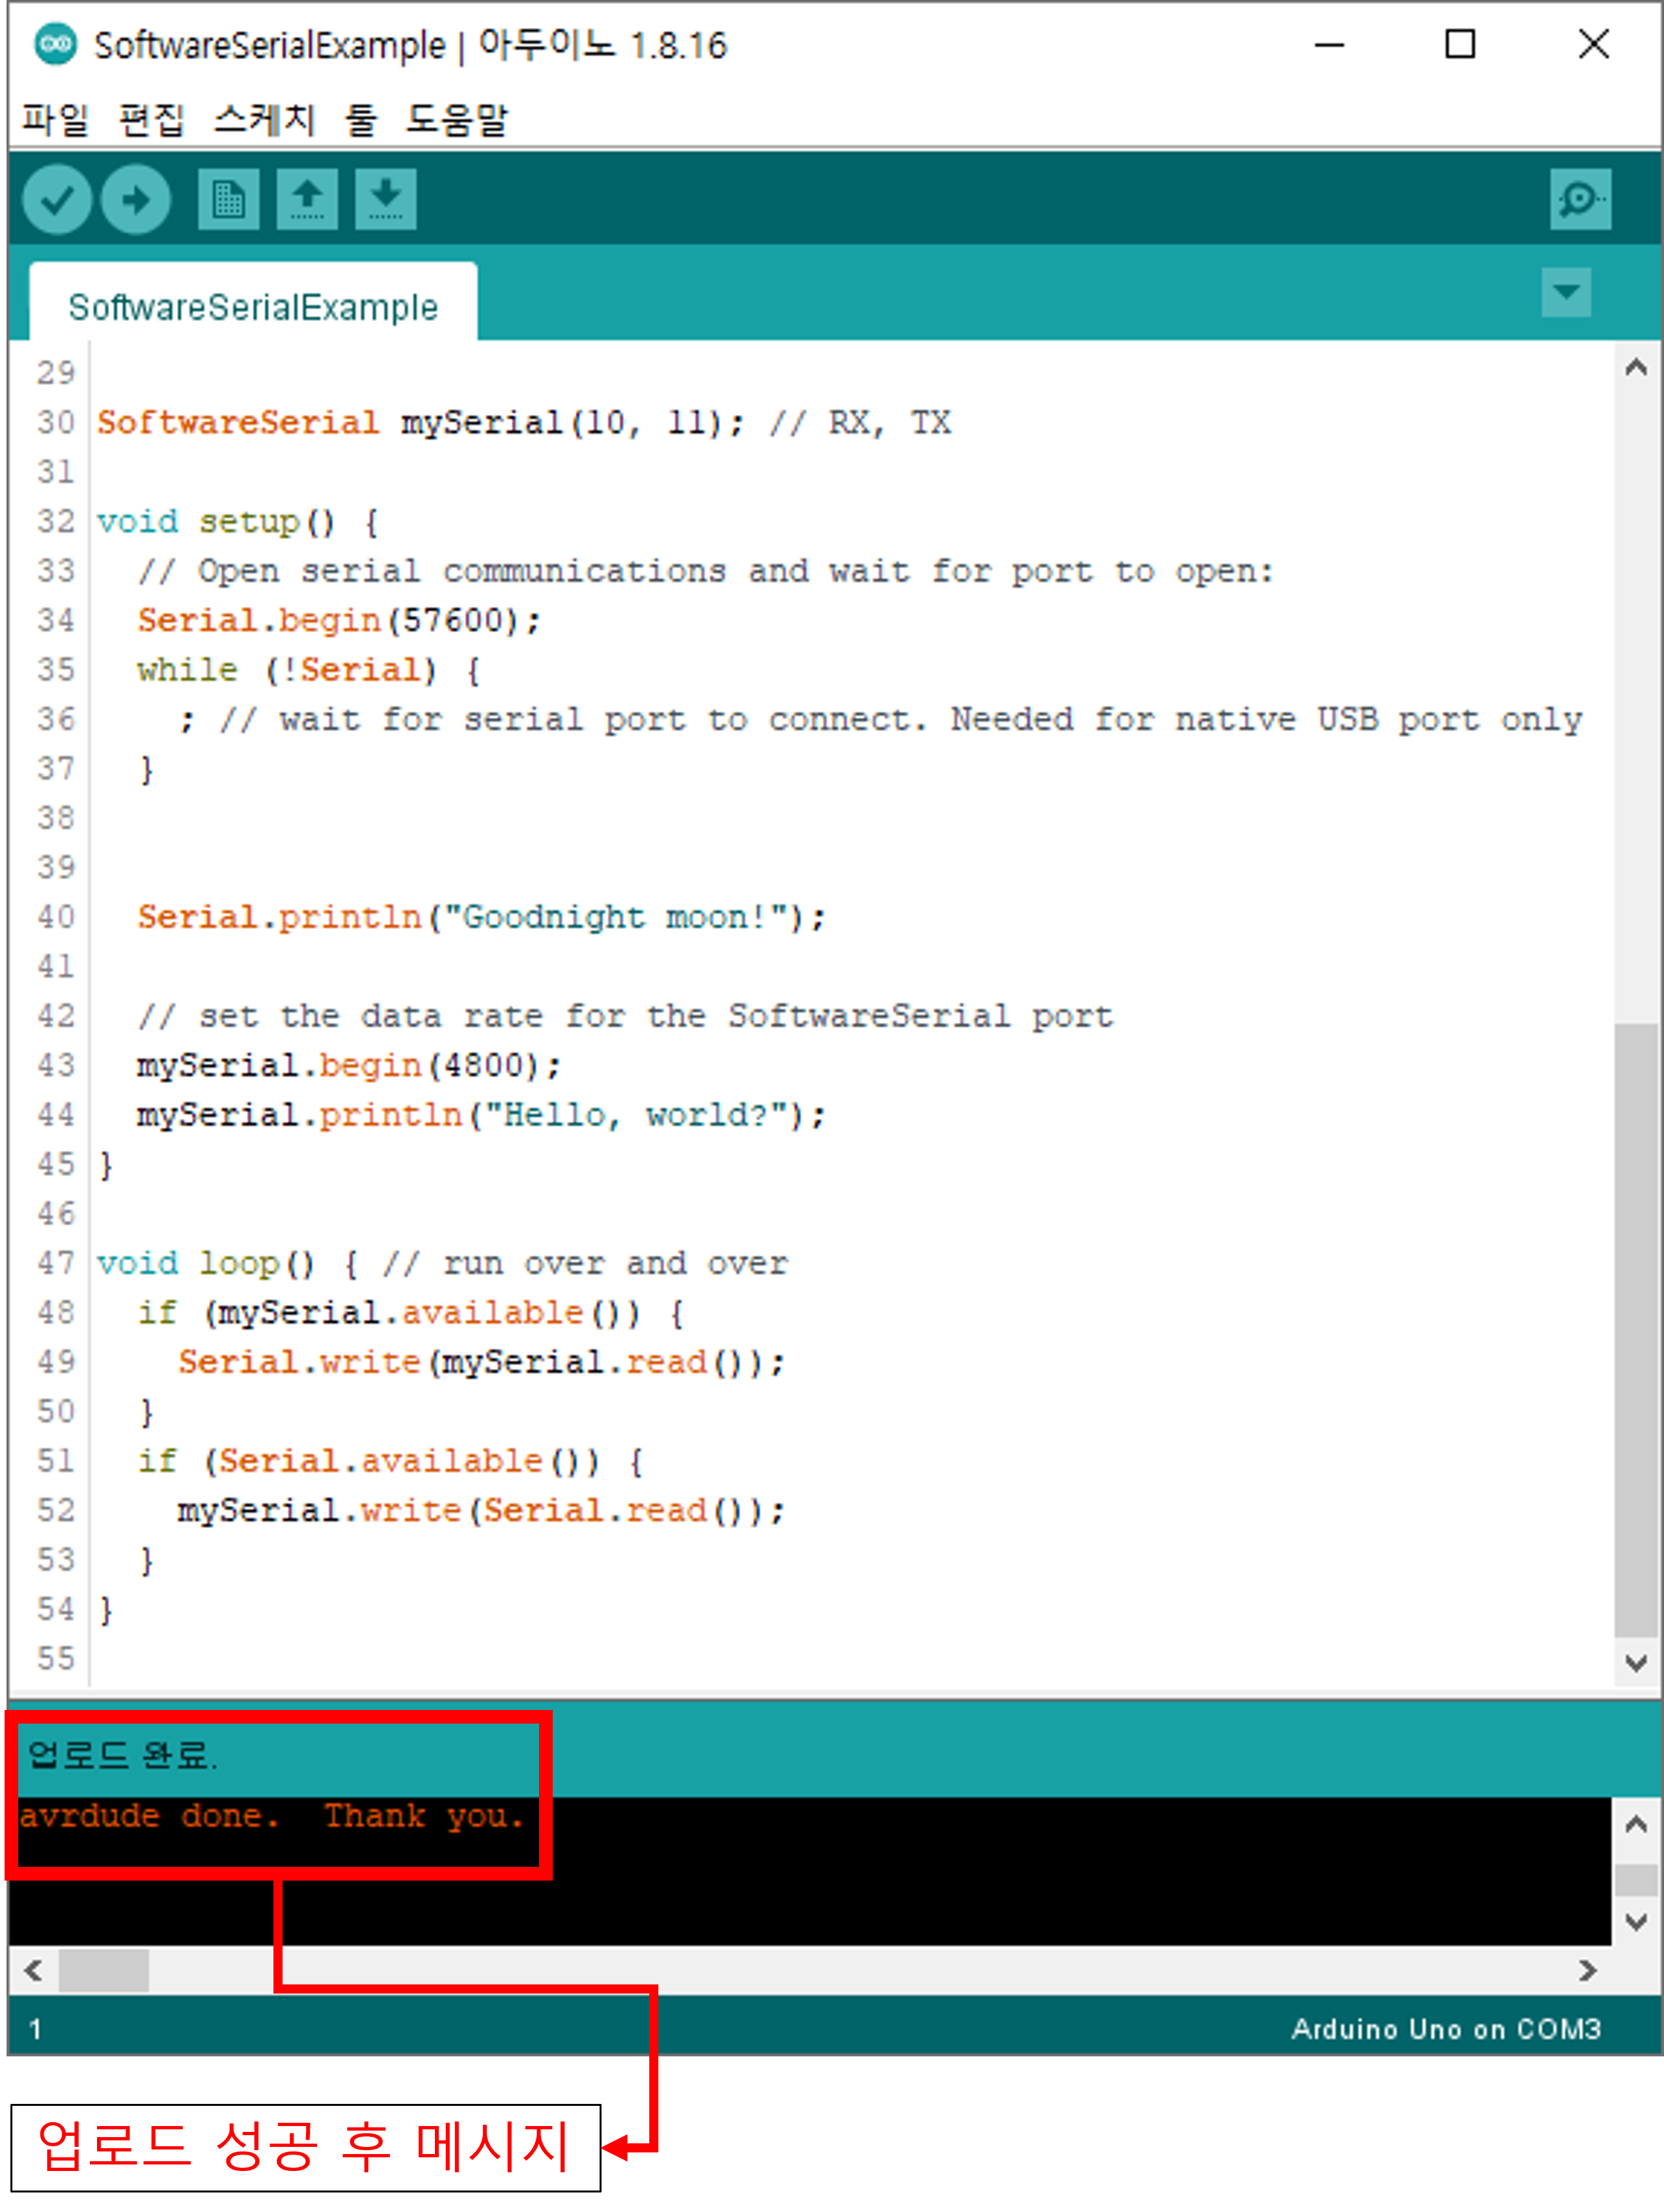Select the SoftwareSerialExample tab
Image resolution: width=1664 pixels, height=2212 pixels.
(x=253, y=306)
